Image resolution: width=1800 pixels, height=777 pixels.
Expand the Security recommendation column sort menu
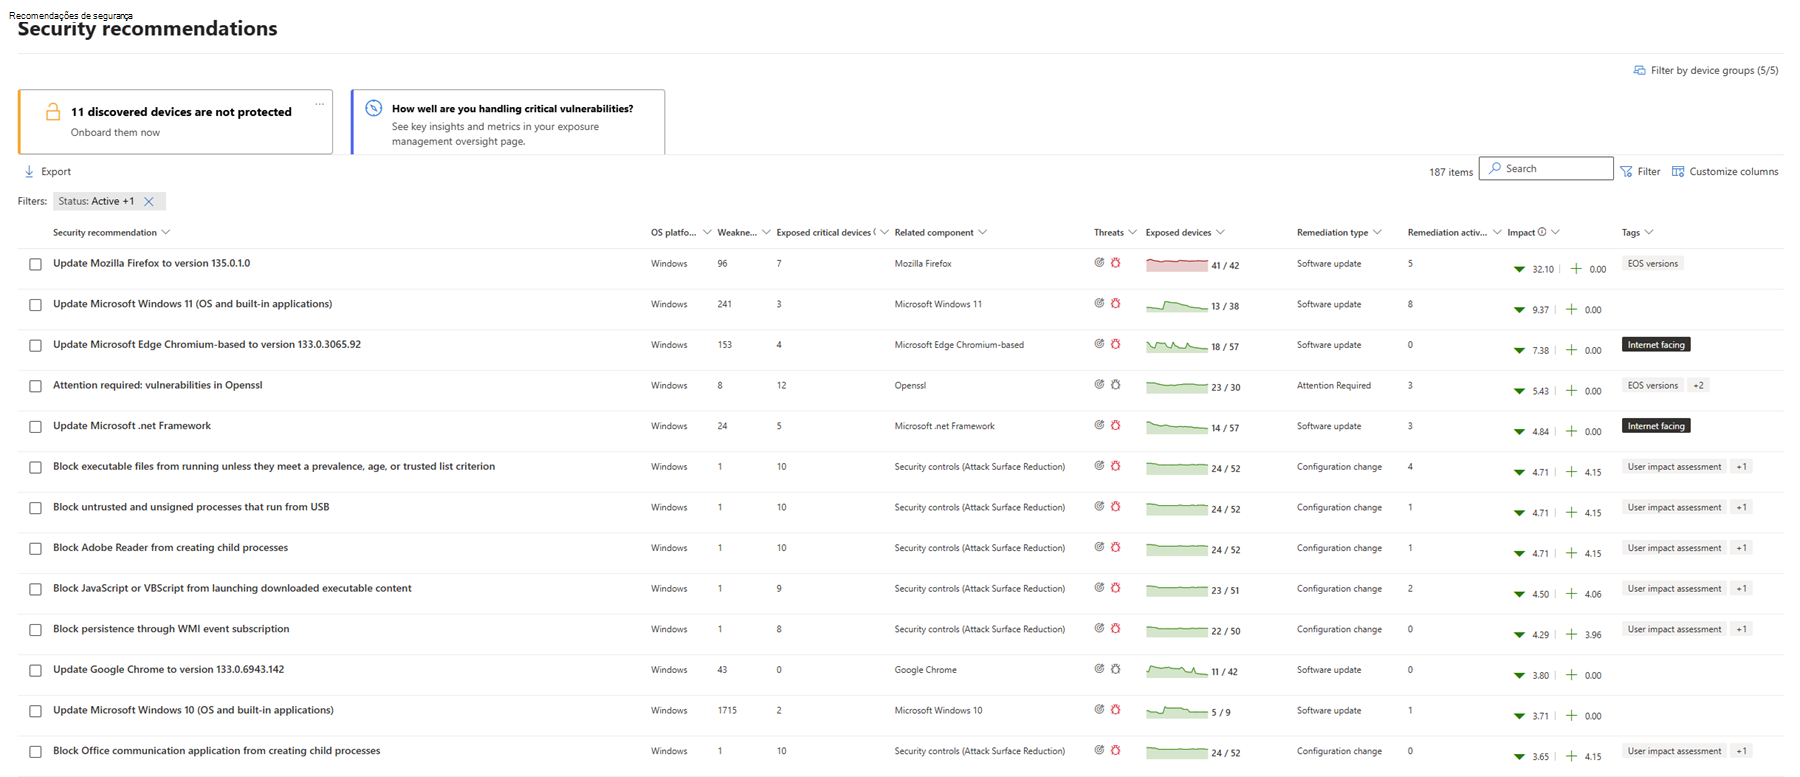(166, 233)
